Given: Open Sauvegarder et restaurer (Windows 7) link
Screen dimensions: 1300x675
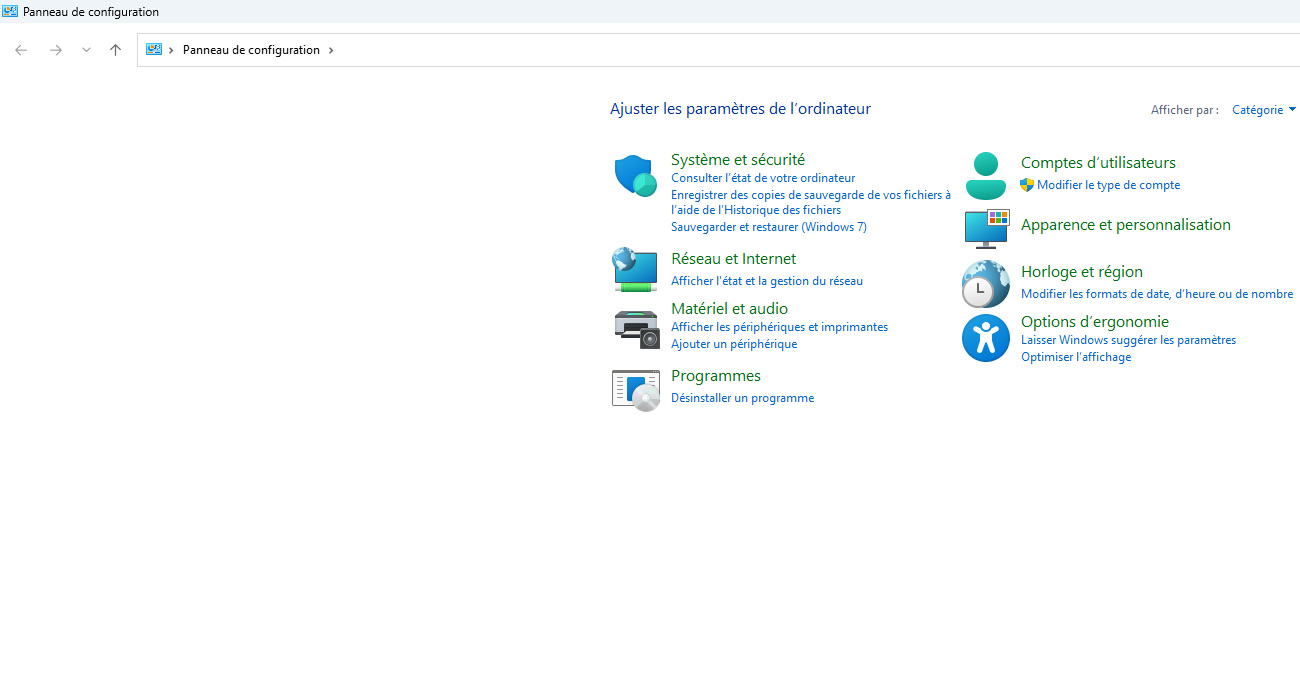Looking at the screenshot, I should (x=768, y=227).
